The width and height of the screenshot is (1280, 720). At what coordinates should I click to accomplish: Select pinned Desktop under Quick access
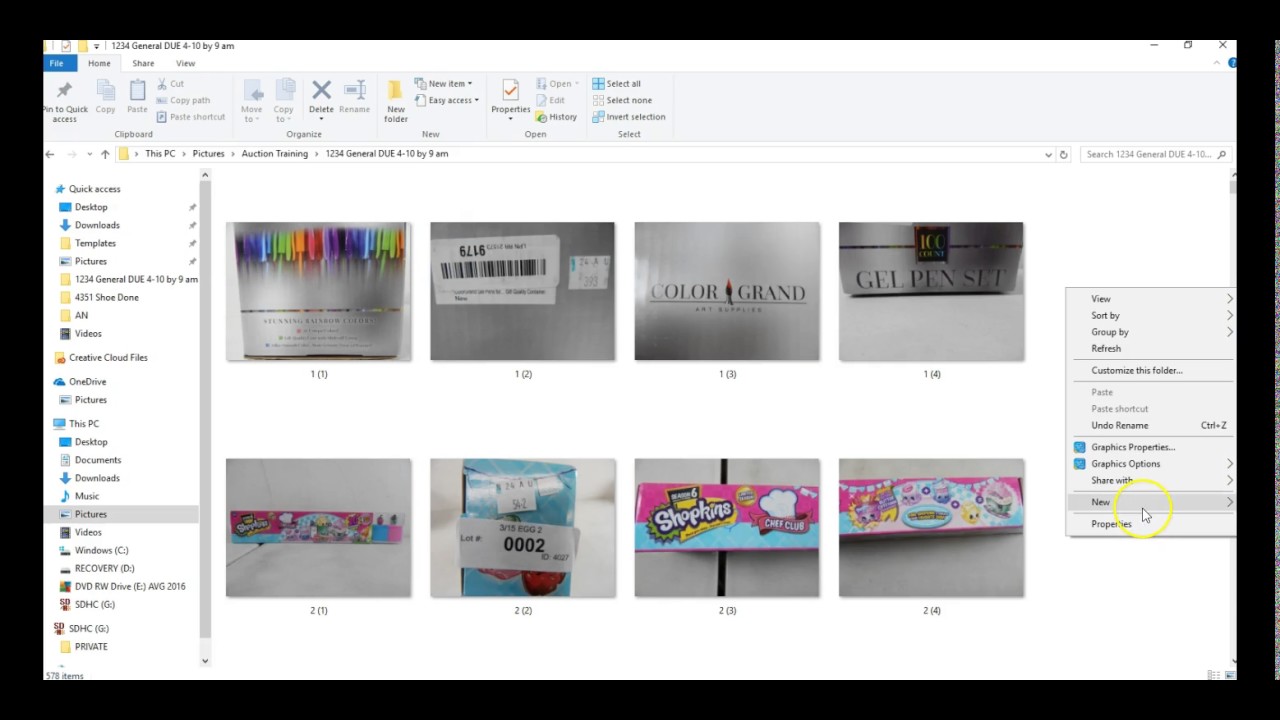[91, 207]
